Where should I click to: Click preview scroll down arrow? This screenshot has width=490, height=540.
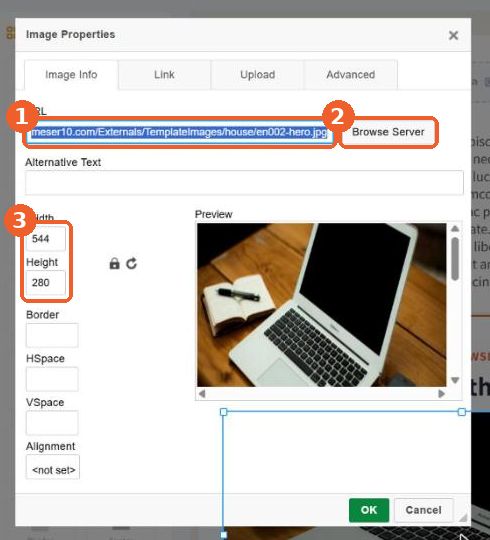[455, 380]
